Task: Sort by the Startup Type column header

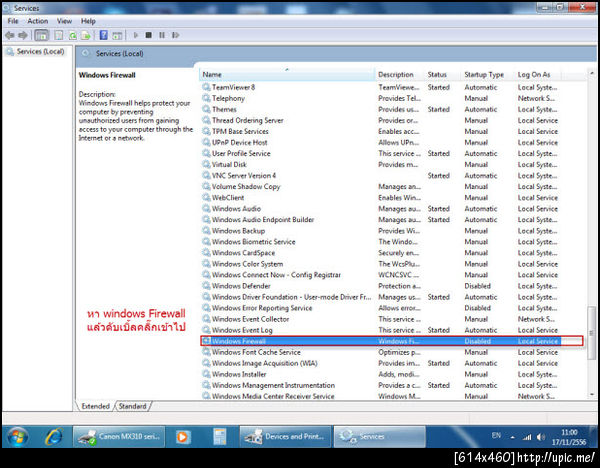Action: tap(488, 75)
